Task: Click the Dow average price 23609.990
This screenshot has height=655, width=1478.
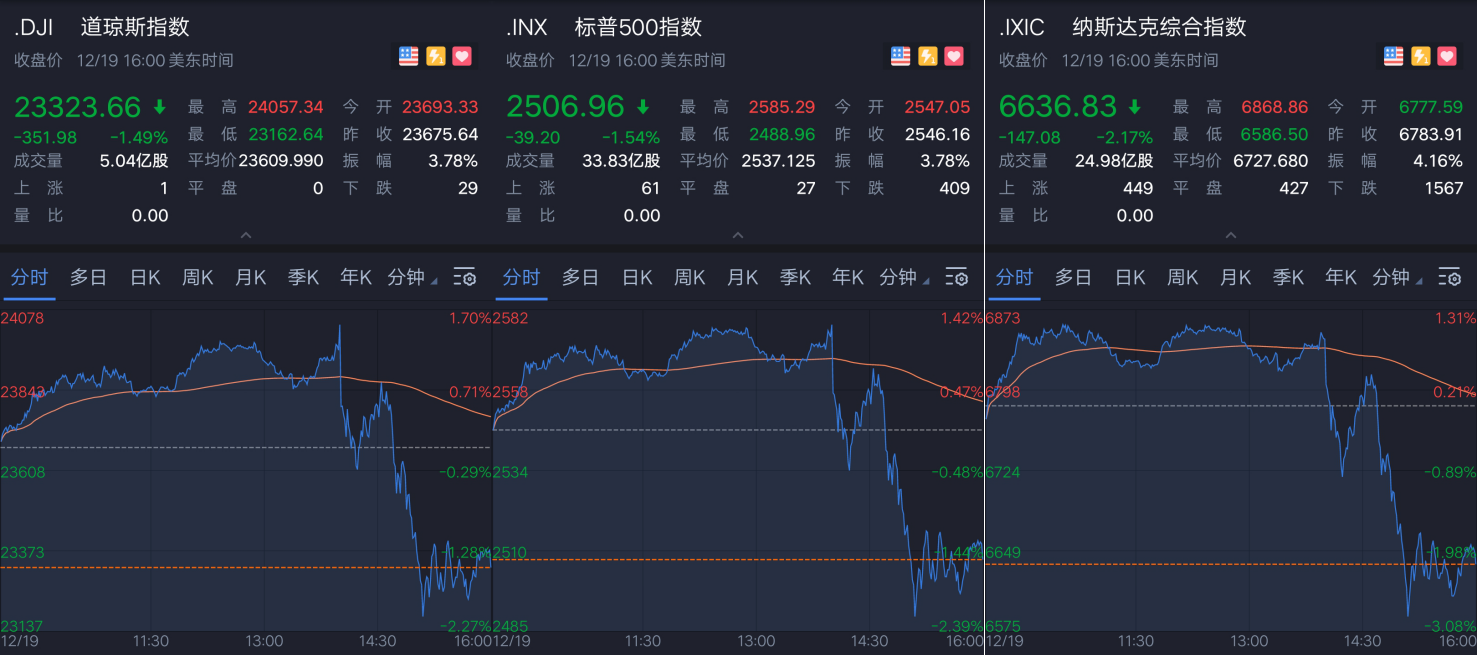Action: 281,161
